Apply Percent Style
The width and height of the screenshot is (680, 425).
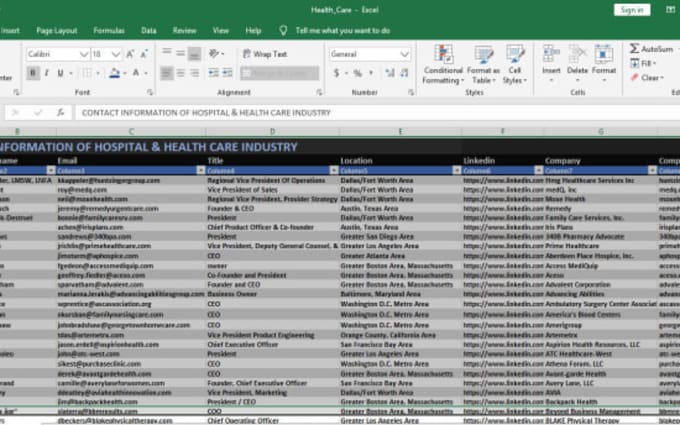(x=357, y=73)
